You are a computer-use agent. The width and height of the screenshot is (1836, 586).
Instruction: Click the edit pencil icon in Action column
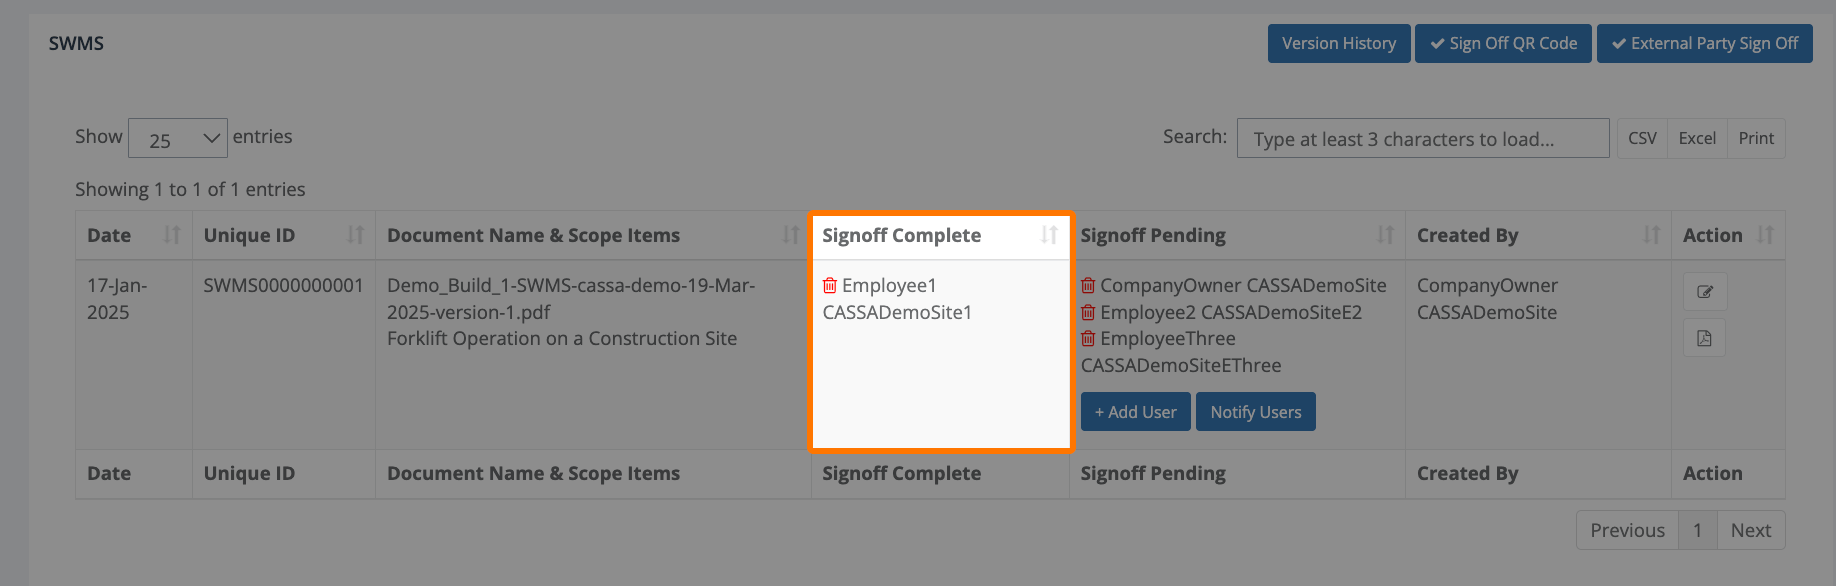pos(1704,292)
